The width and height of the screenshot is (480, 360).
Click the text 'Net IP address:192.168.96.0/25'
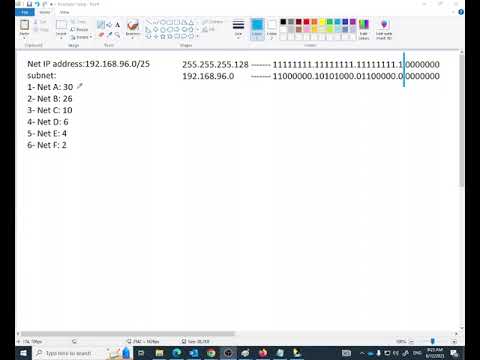88,64
